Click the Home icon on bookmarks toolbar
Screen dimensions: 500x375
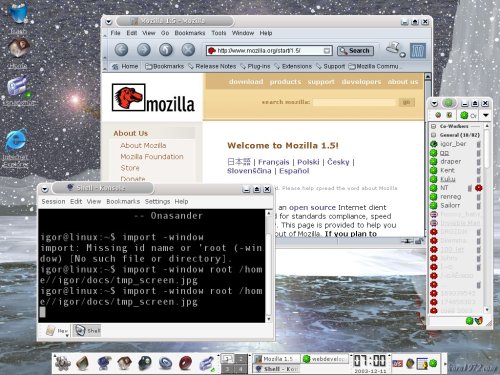coord(115,67)
